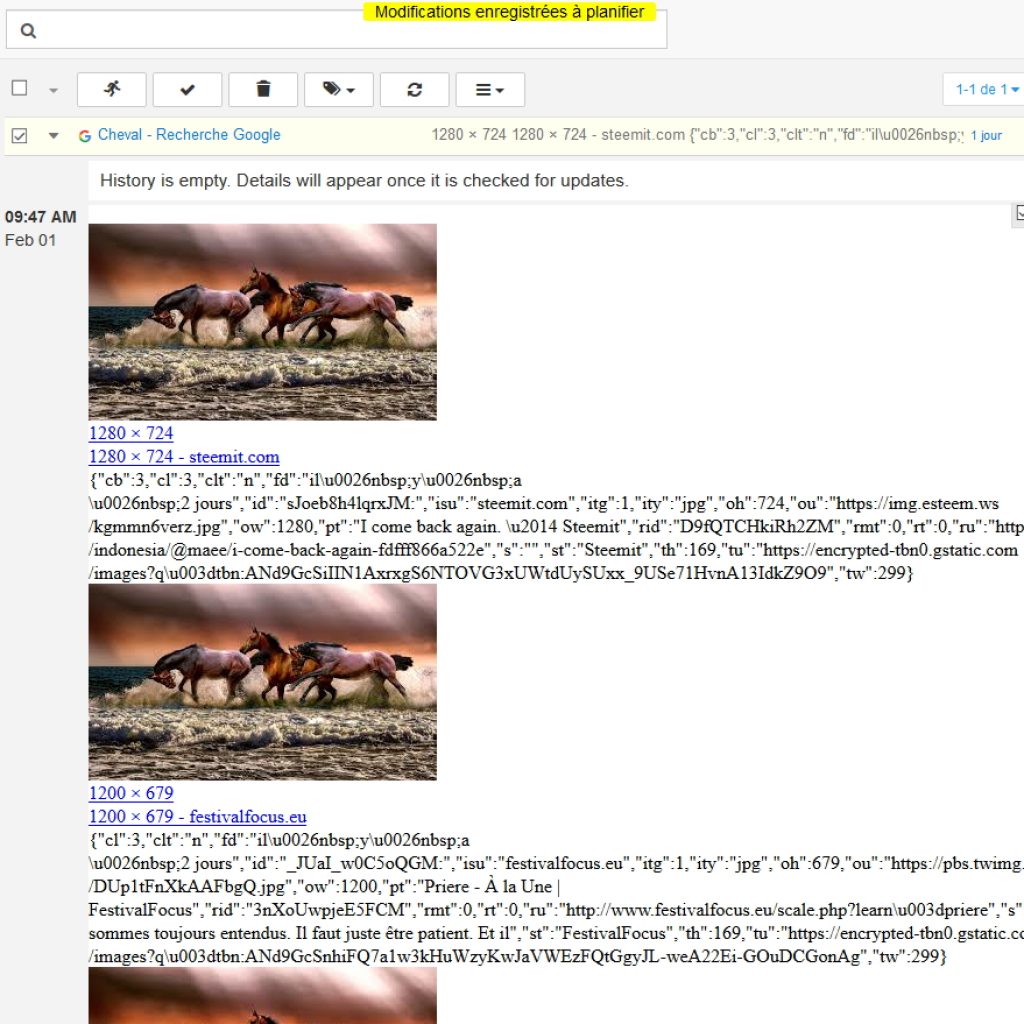This screenshot has height=1024, width=1024.
Task: Click inside the search input field
Action: [336, 30]
